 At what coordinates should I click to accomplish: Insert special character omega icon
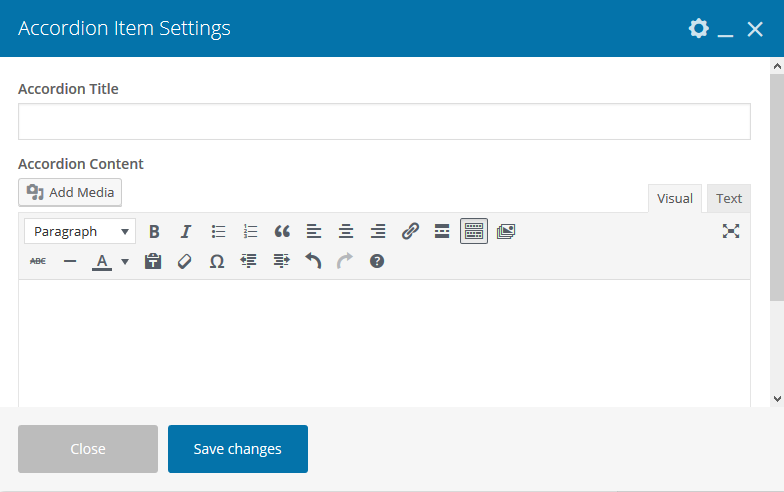click(x=217, y=261)
